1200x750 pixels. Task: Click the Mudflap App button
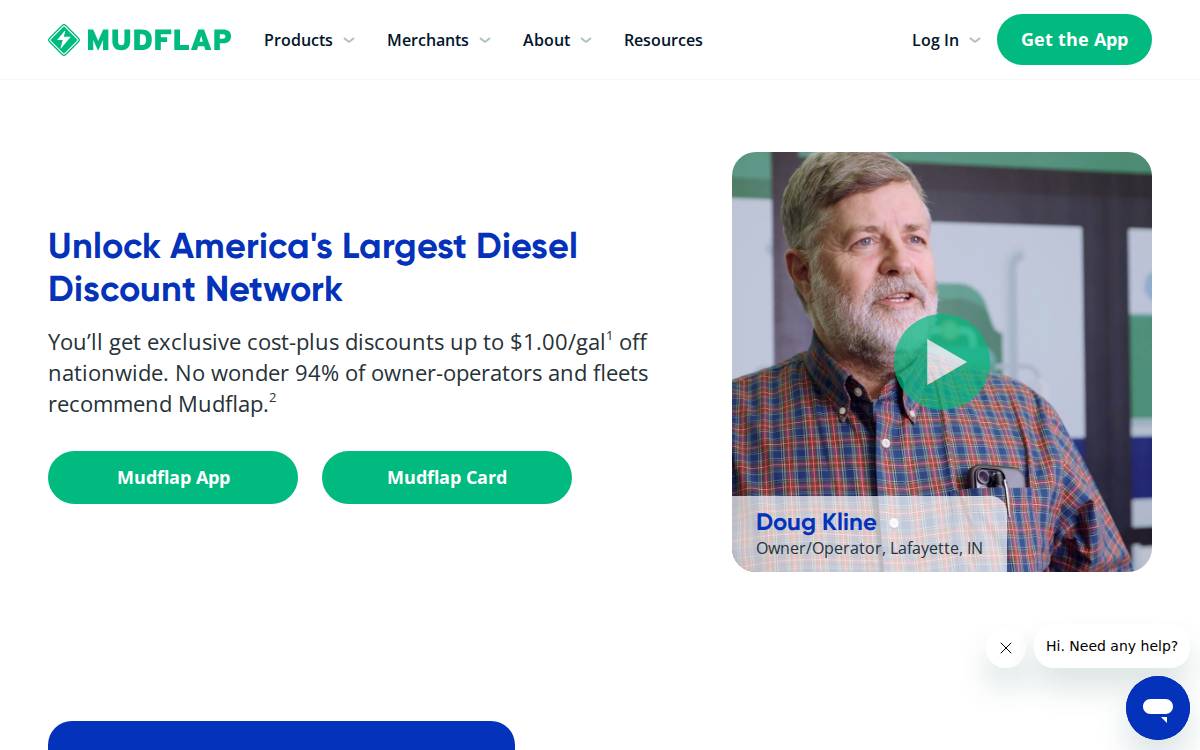(x=173, y=477)
